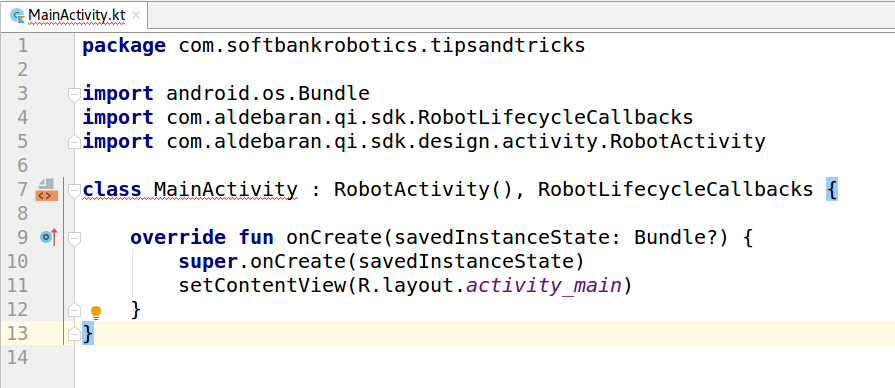
Task: Close the MainActivity.kt tab
Action: click(136, 15)
